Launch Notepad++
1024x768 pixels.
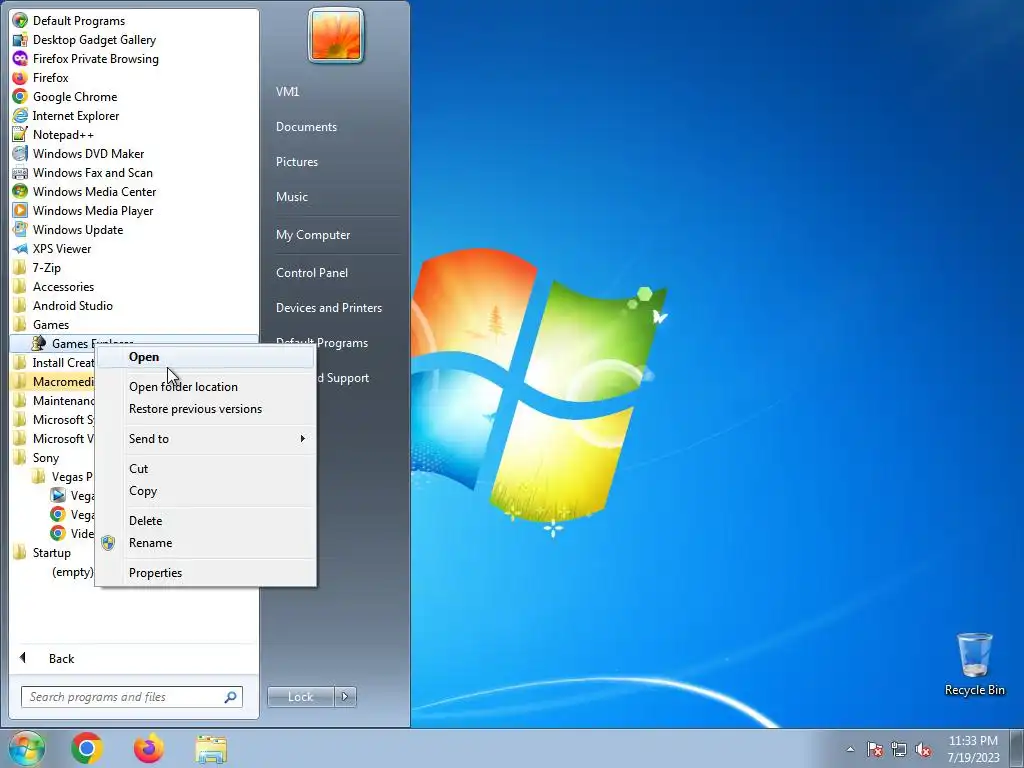pos(53,135)
